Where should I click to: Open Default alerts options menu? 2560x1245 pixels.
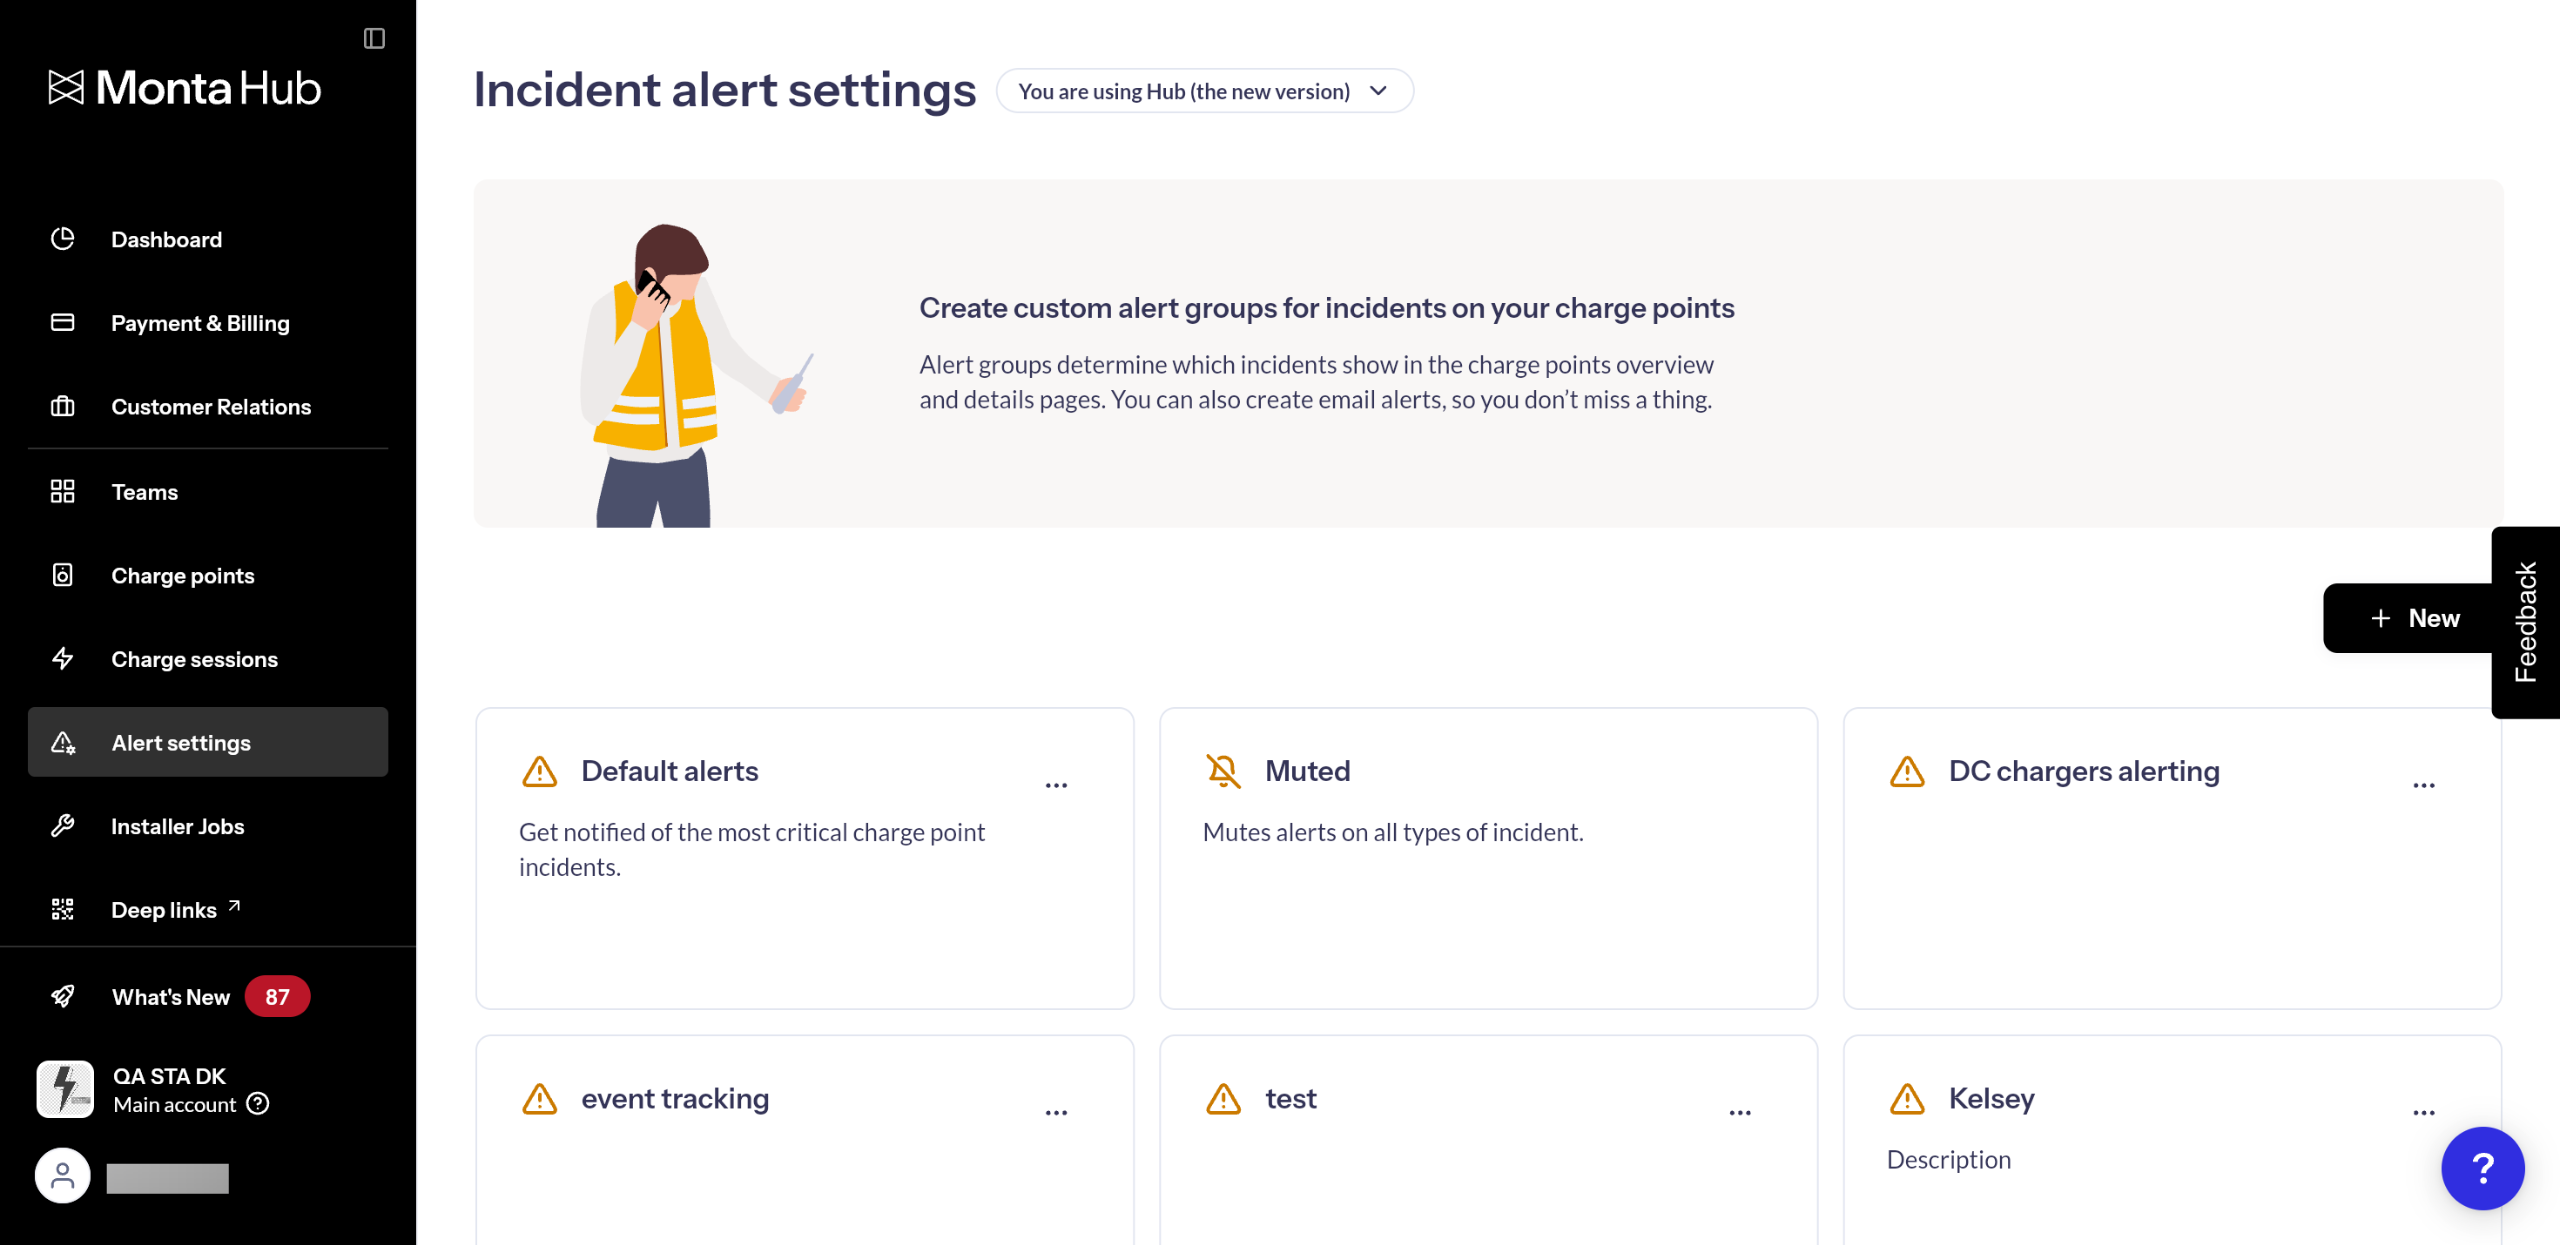pos(1056,785)
